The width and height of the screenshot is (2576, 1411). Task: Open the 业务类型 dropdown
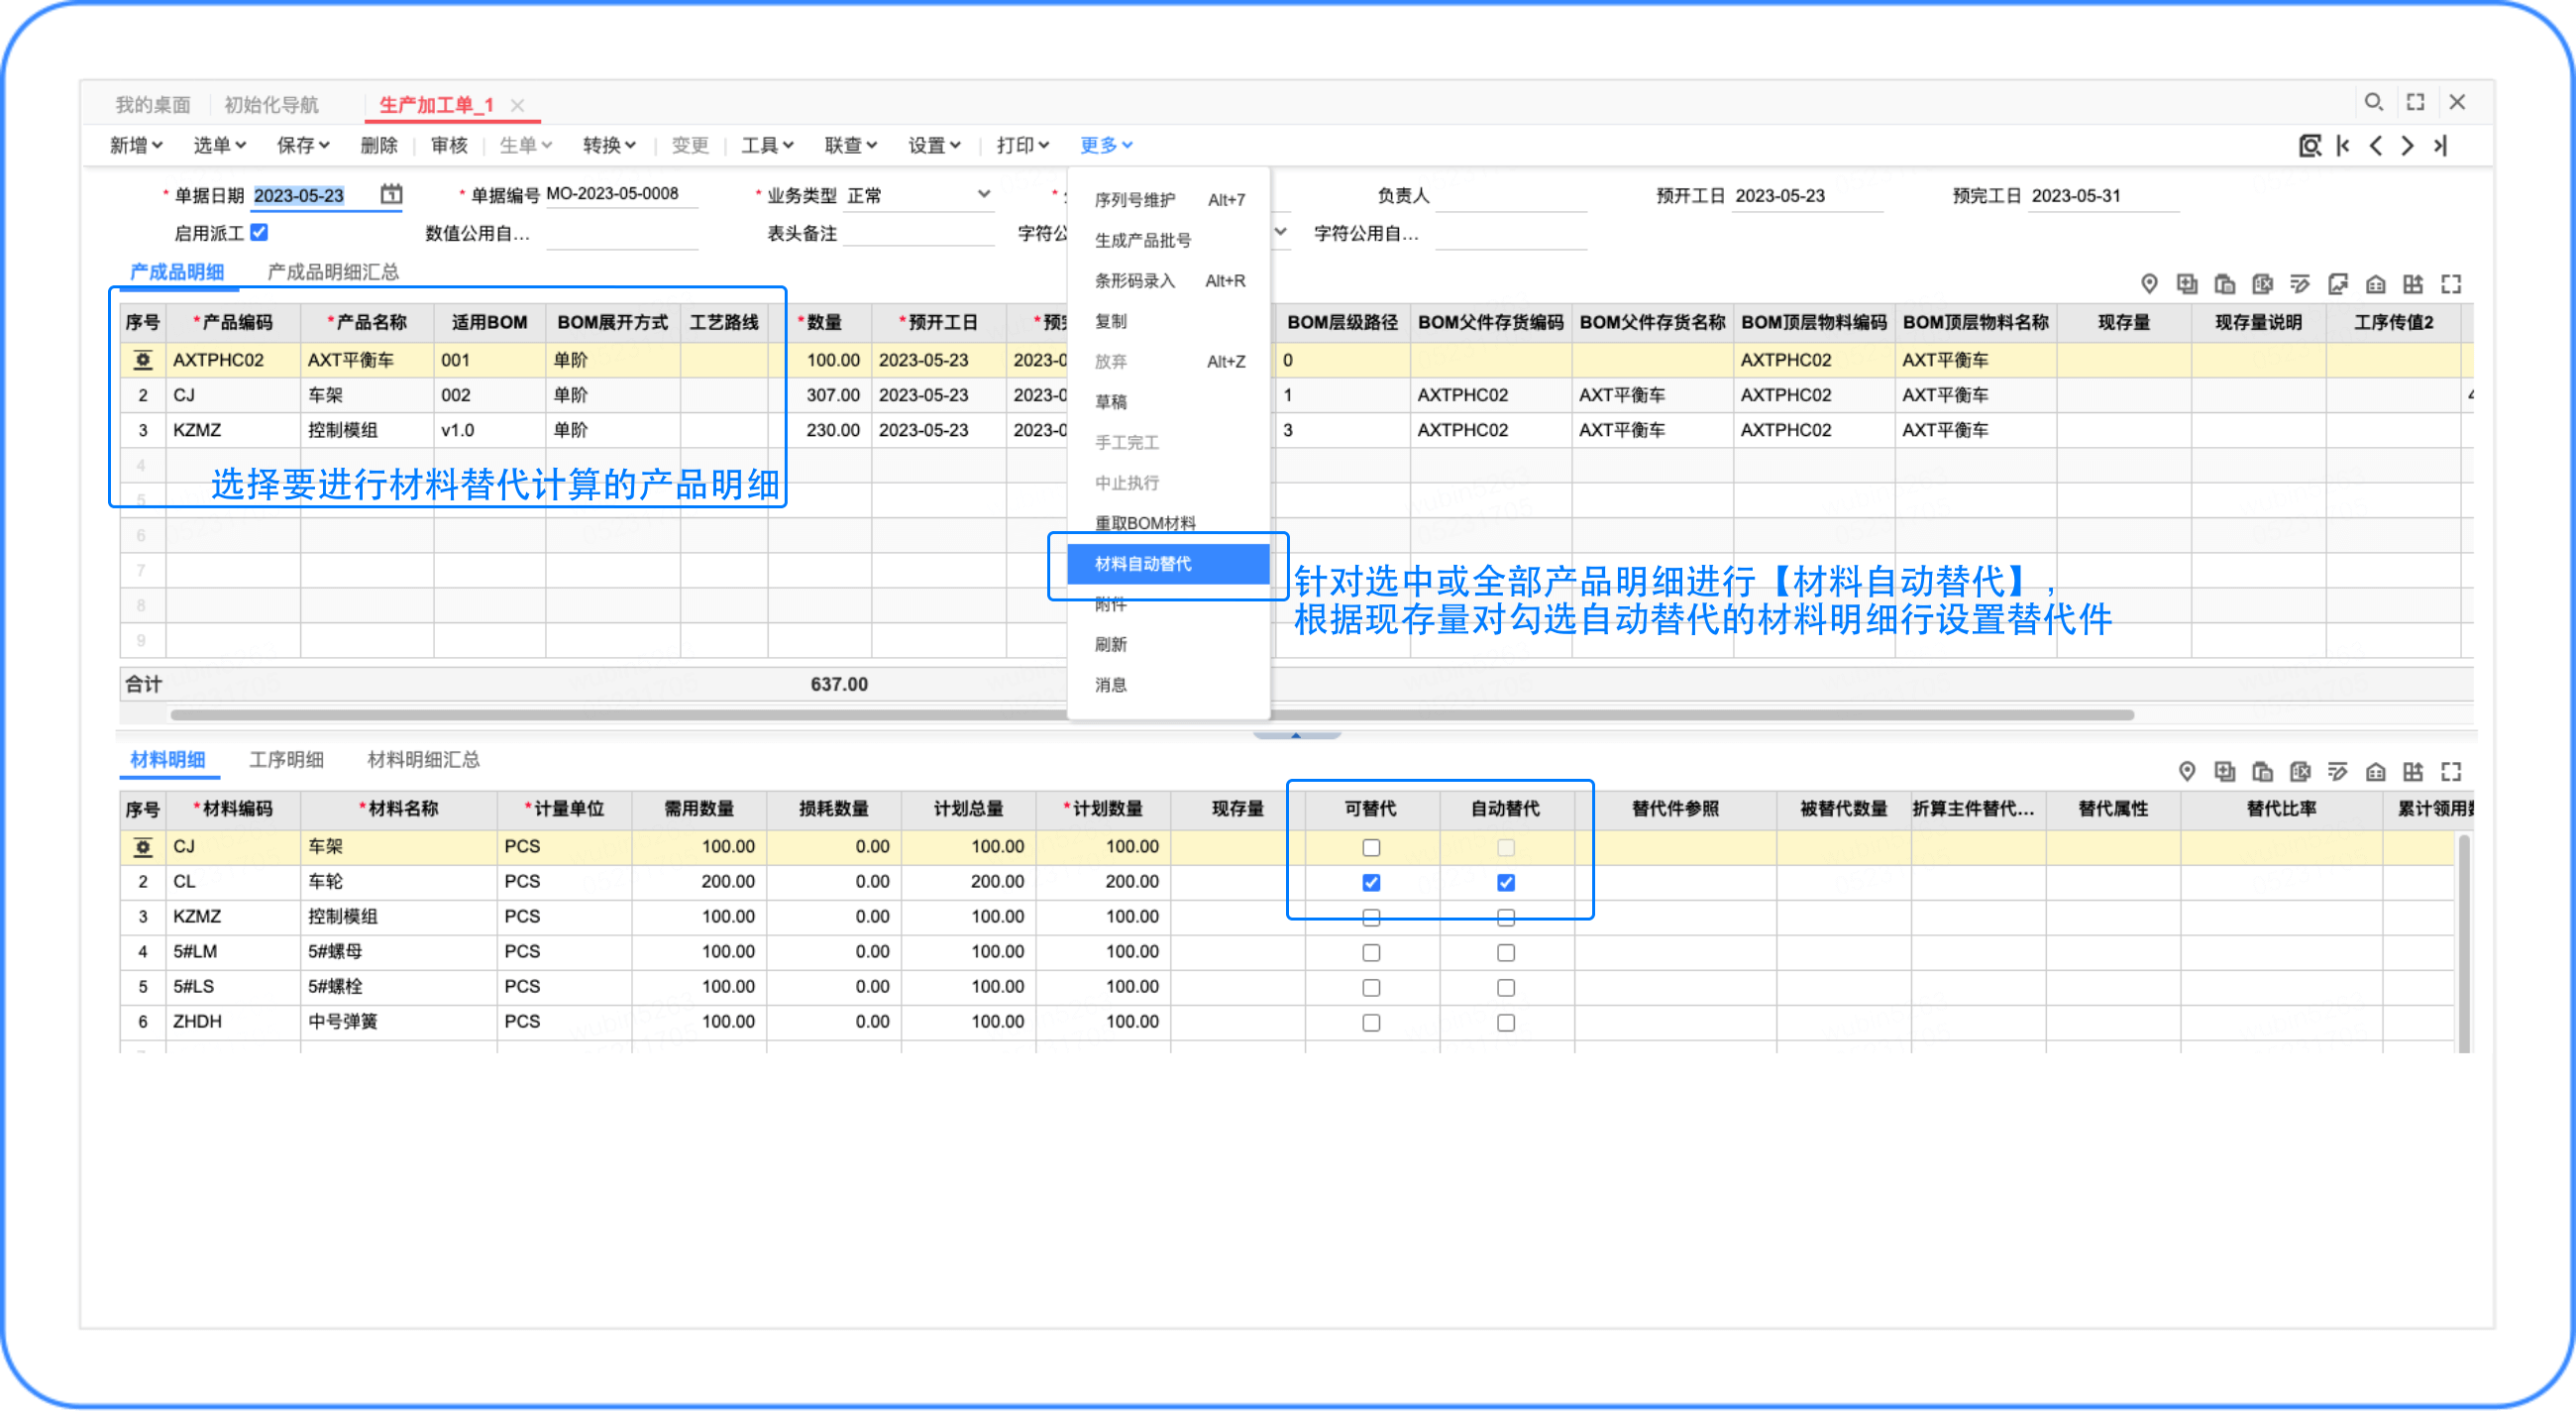click(983, 194)
